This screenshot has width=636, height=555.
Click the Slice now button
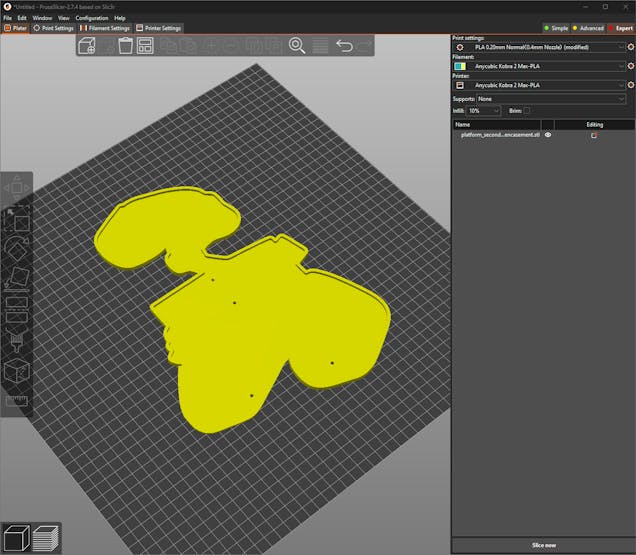click(543, 545)
